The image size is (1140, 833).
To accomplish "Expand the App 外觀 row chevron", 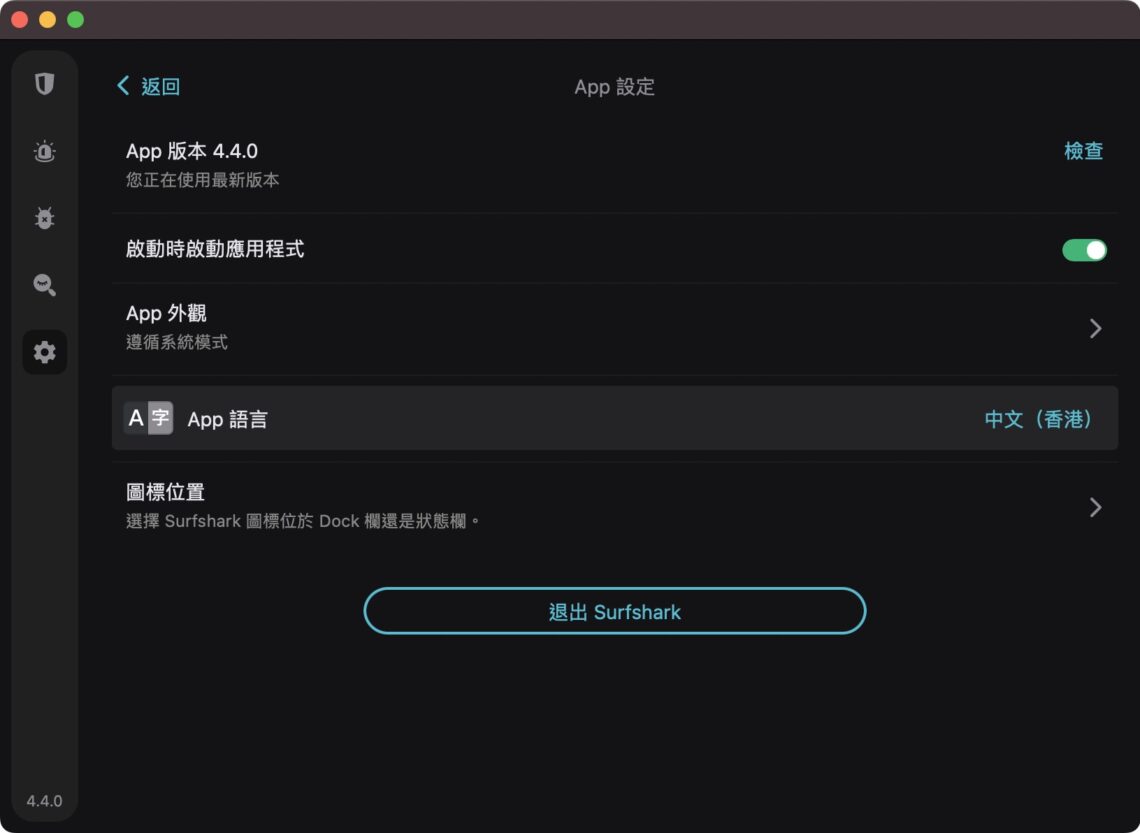I will [1094, 328].
